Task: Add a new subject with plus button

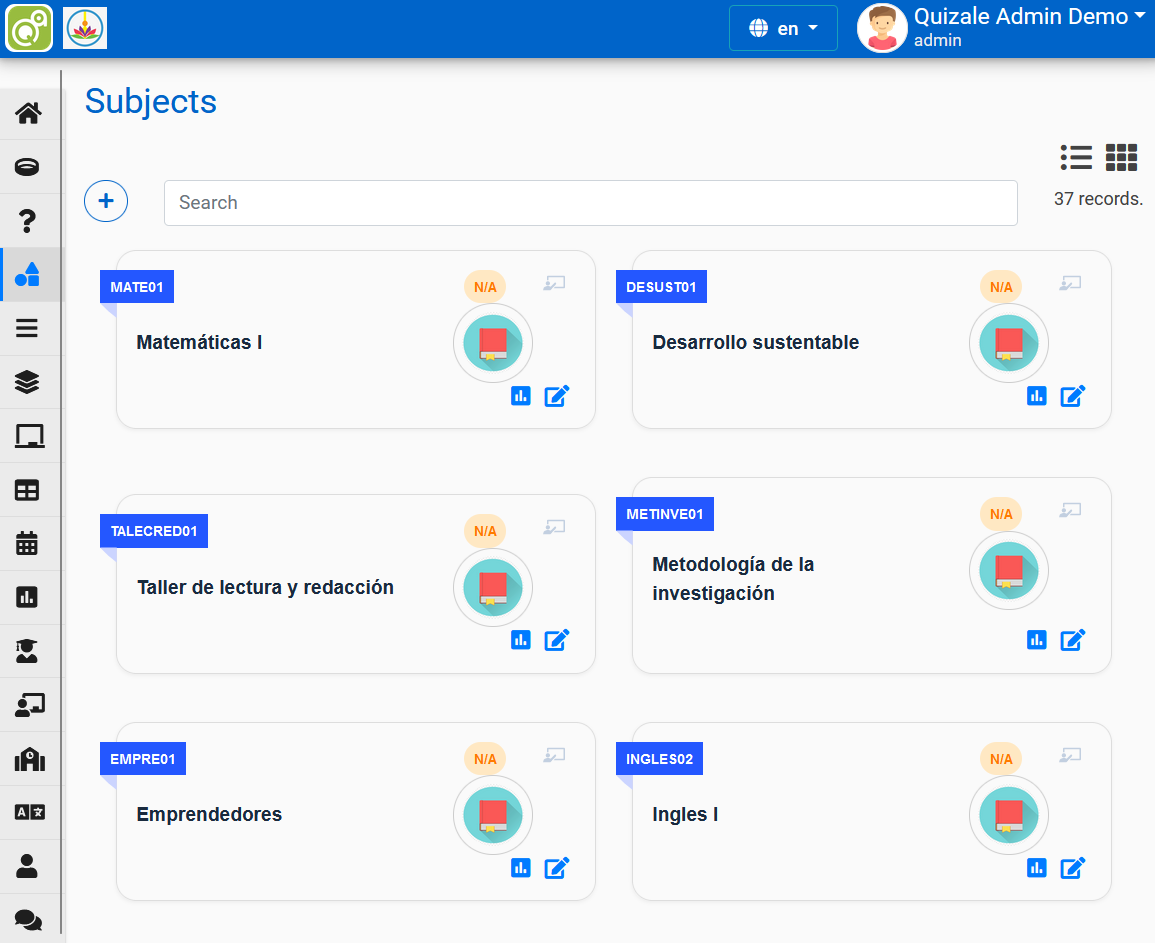Action: coord(106,201)
